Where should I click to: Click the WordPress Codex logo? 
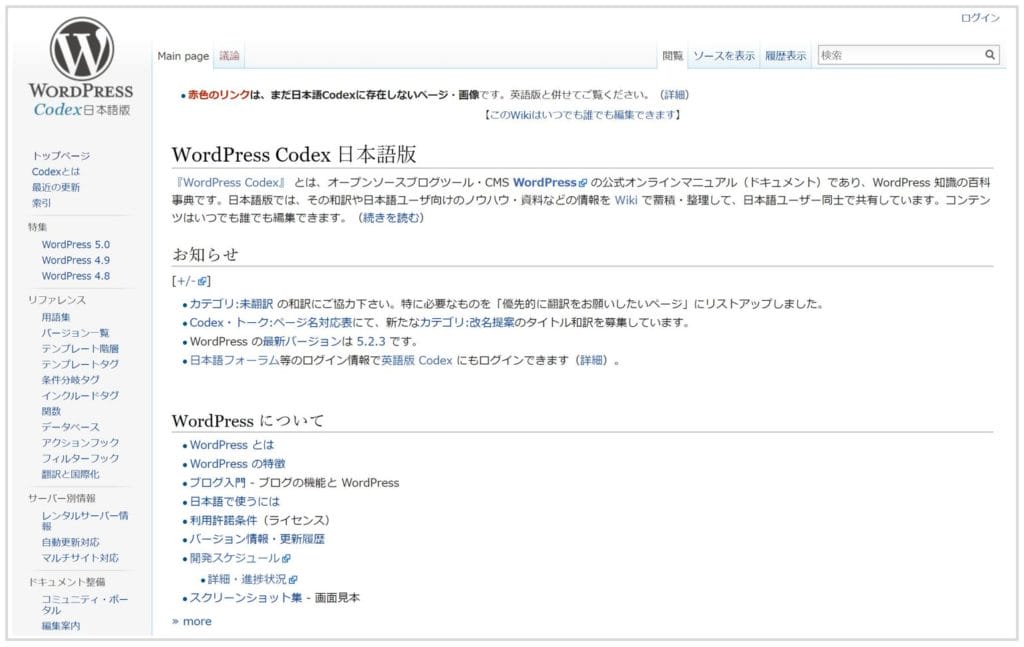coord(81,67)
